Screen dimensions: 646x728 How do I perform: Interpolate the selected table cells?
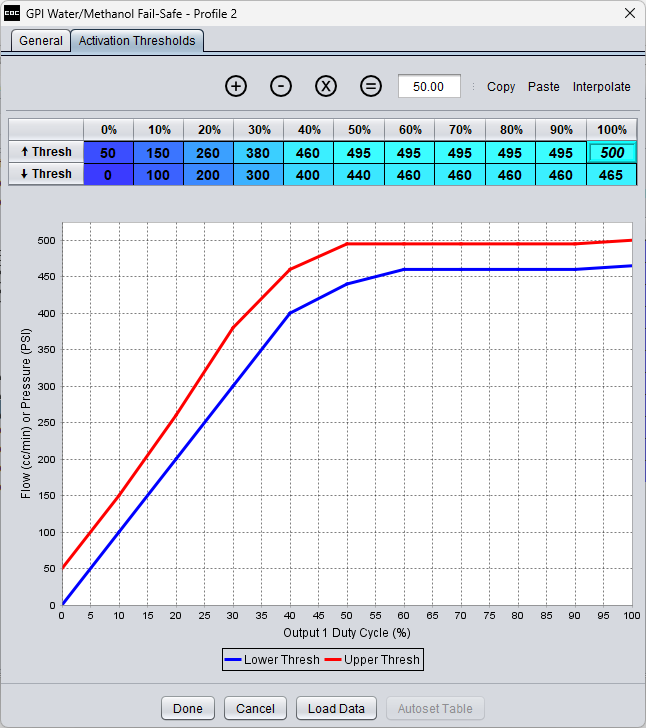[x=602, y=87]
